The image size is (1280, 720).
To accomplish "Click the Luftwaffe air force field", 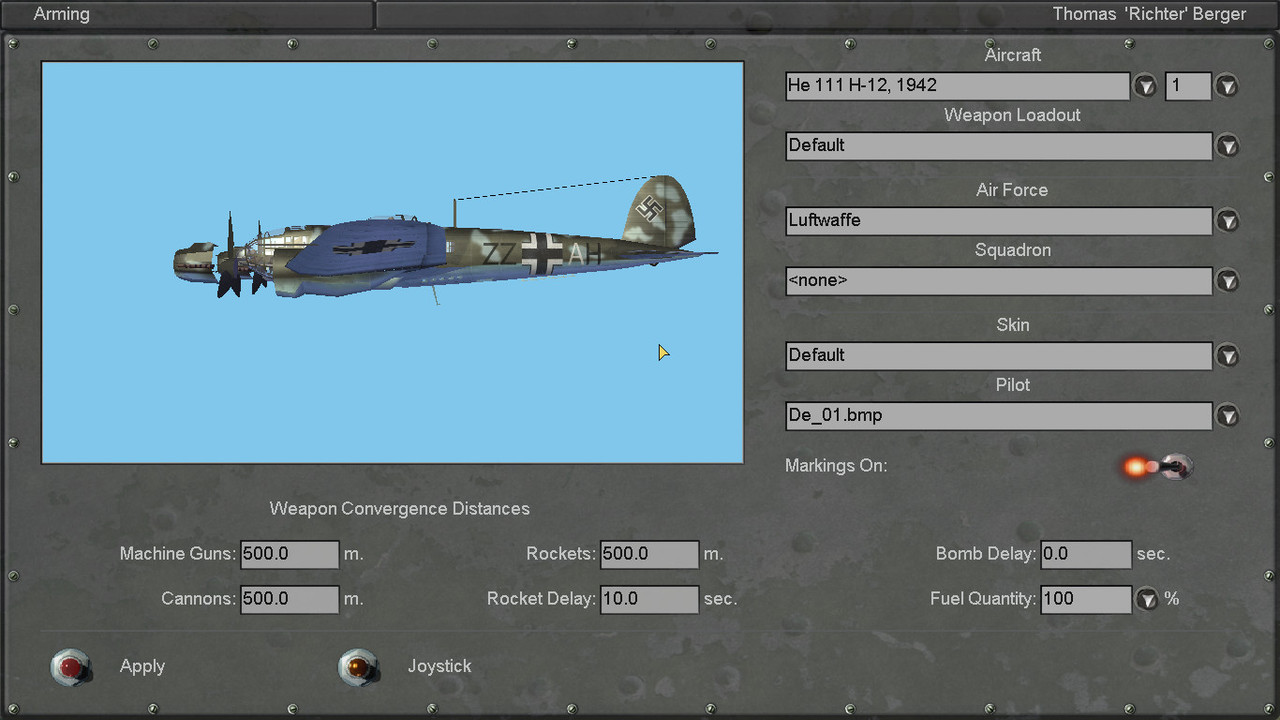I will coord(998,221).
